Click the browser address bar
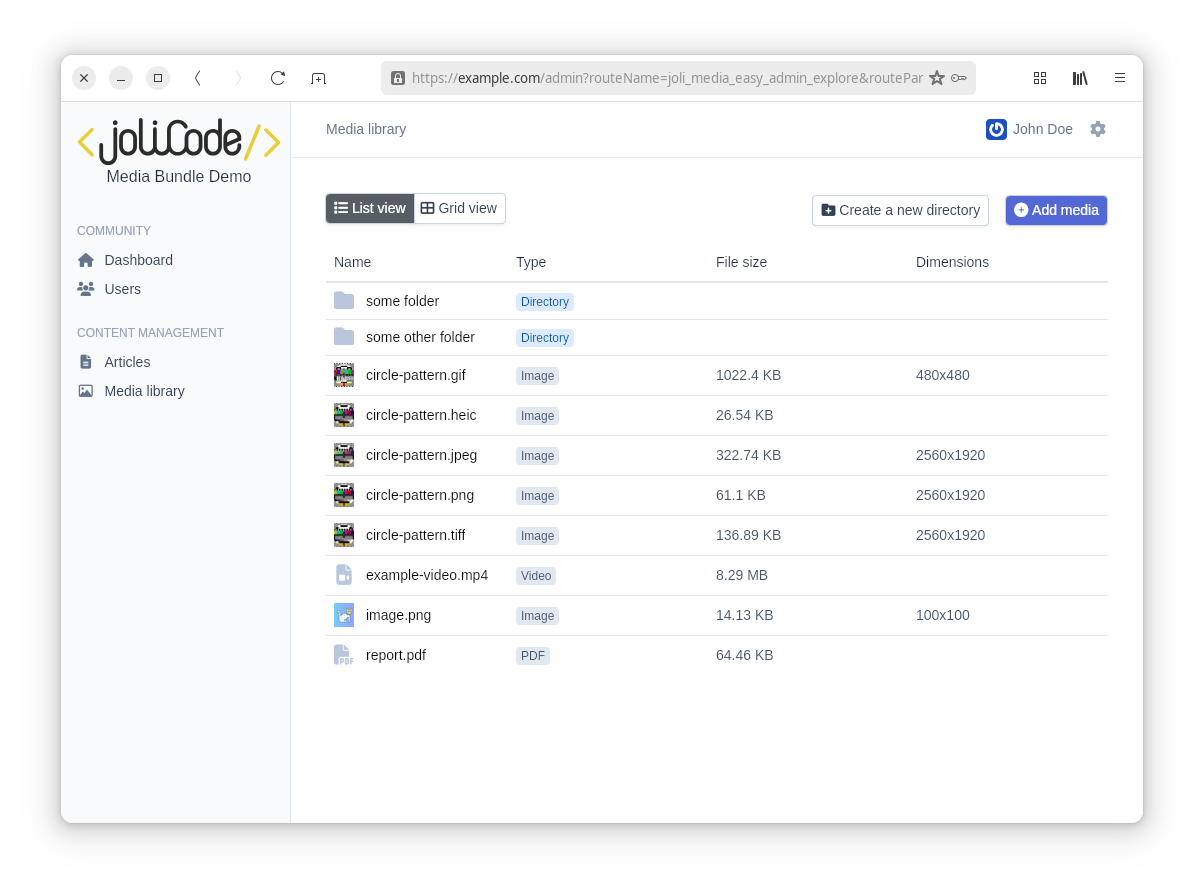The width and height of the screenshot is (1204, 890). point(660,78)
